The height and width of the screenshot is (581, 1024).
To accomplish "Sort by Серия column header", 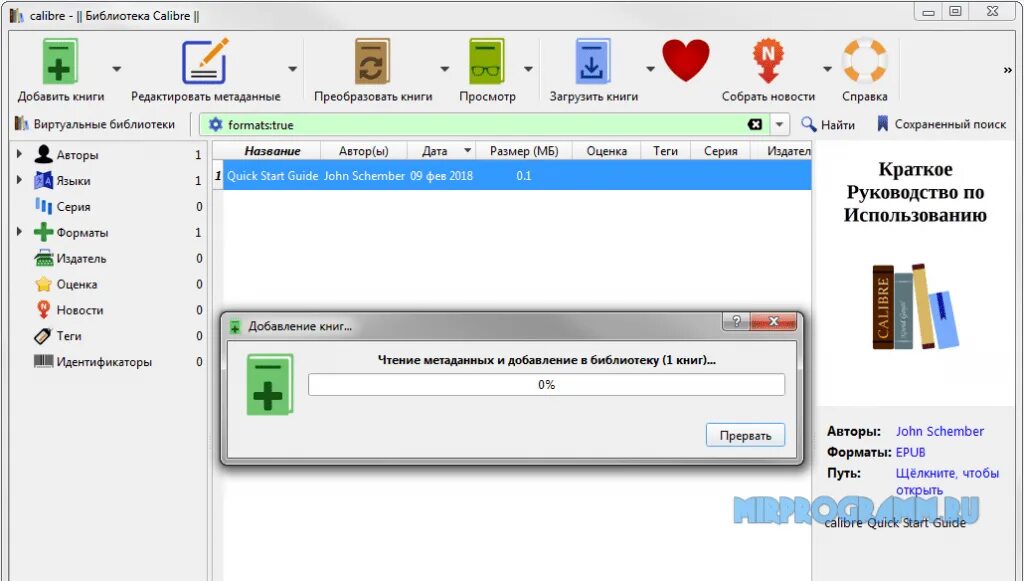I will point(720,151).
